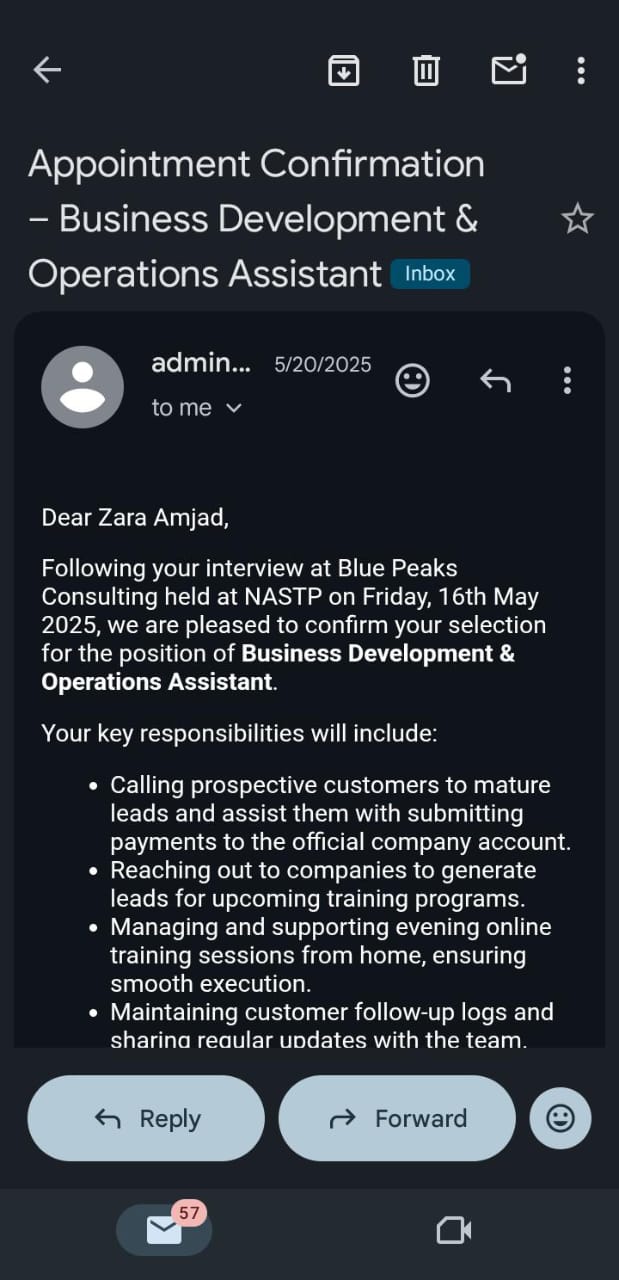
Task: Archive this email
Action: (x=344, y=70)
